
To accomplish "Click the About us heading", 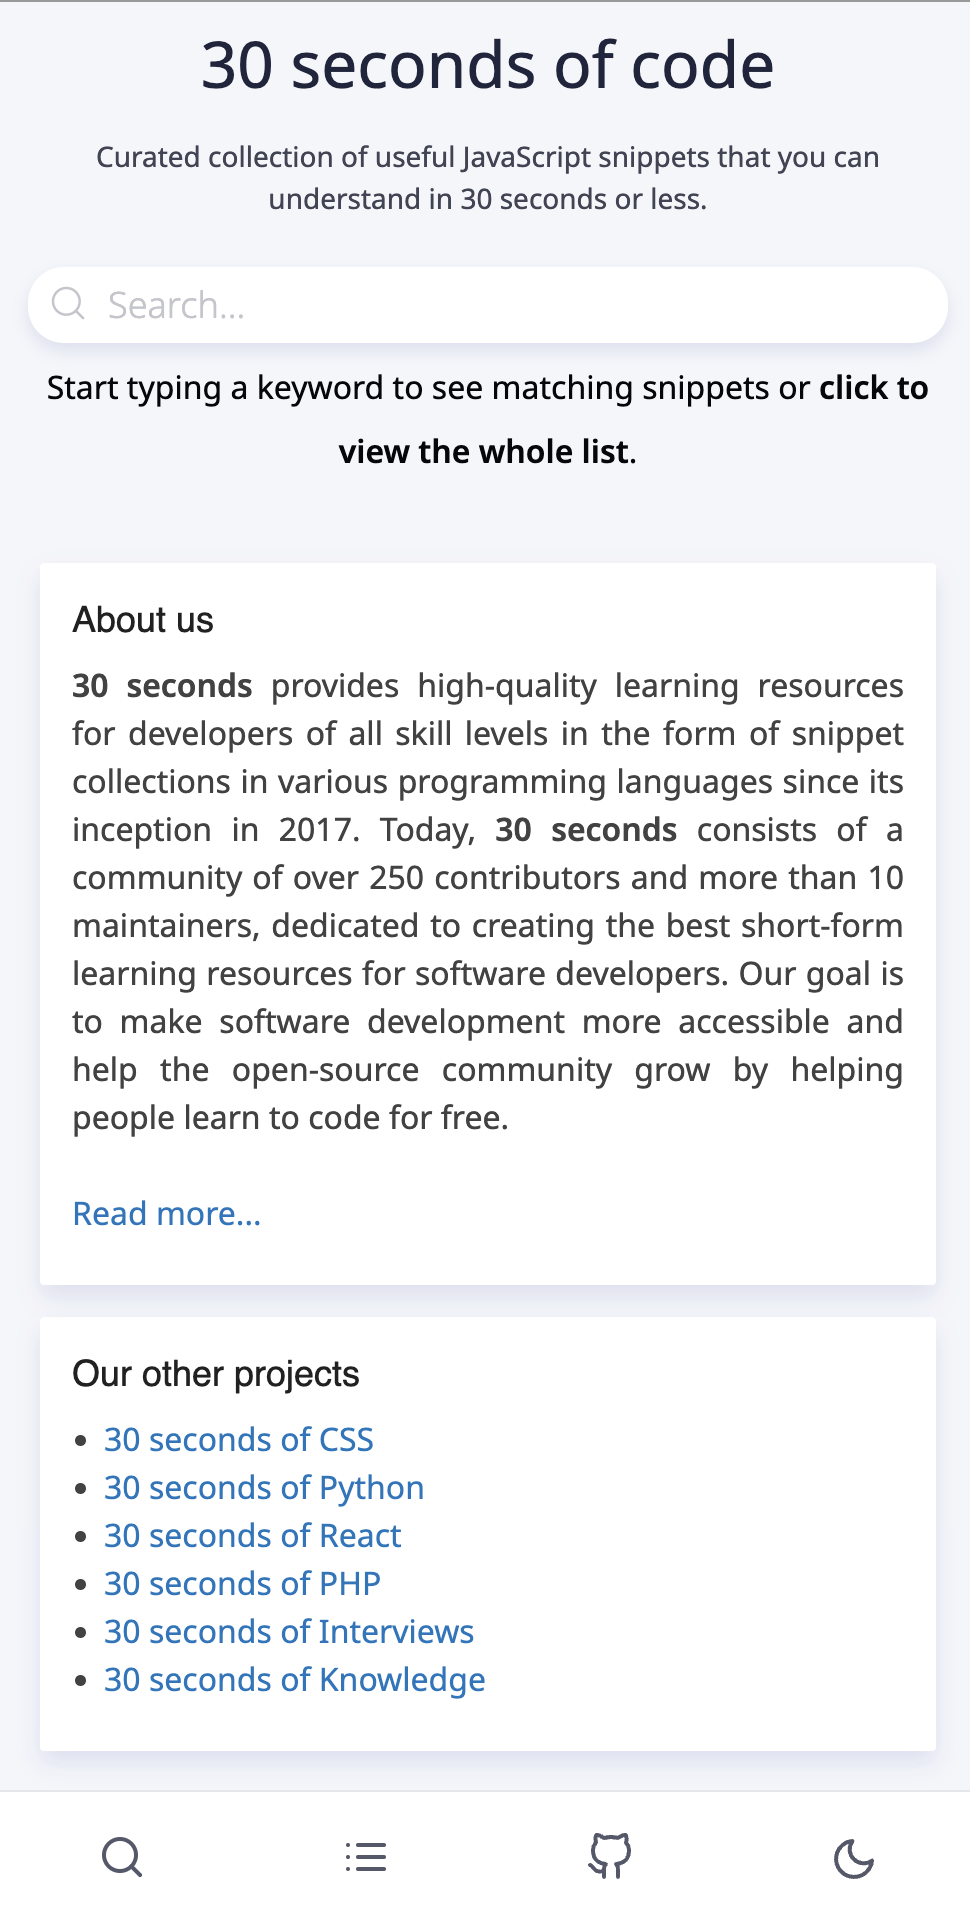I will pos(142,619).
